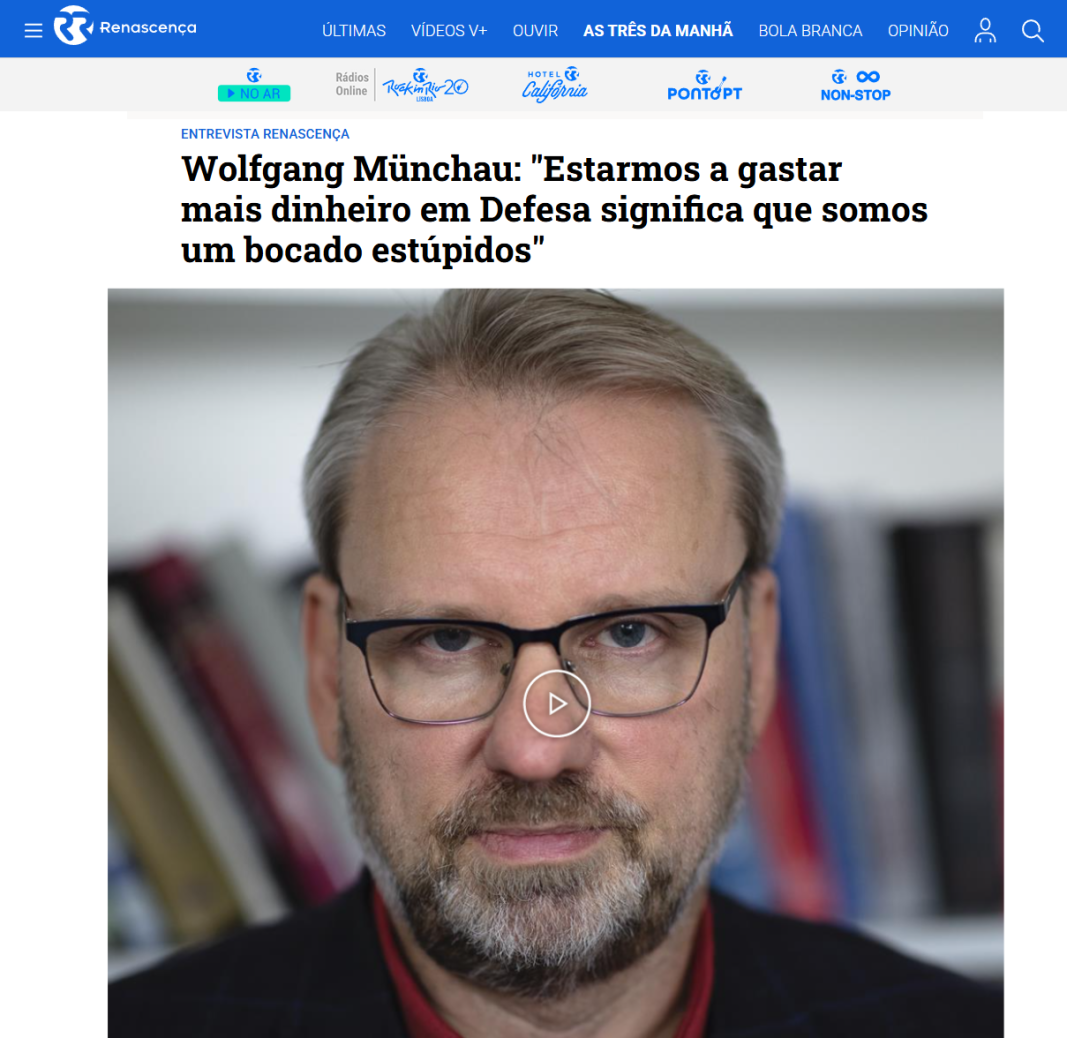Click the interviewee photo thumbnail
Screen dimensions: 1067x1038
555,663
